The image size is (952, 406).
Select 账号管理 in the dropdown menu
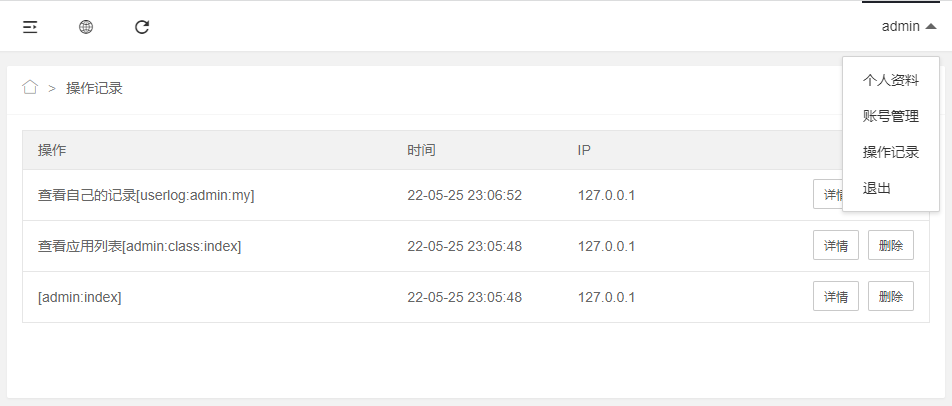[890, 117]
